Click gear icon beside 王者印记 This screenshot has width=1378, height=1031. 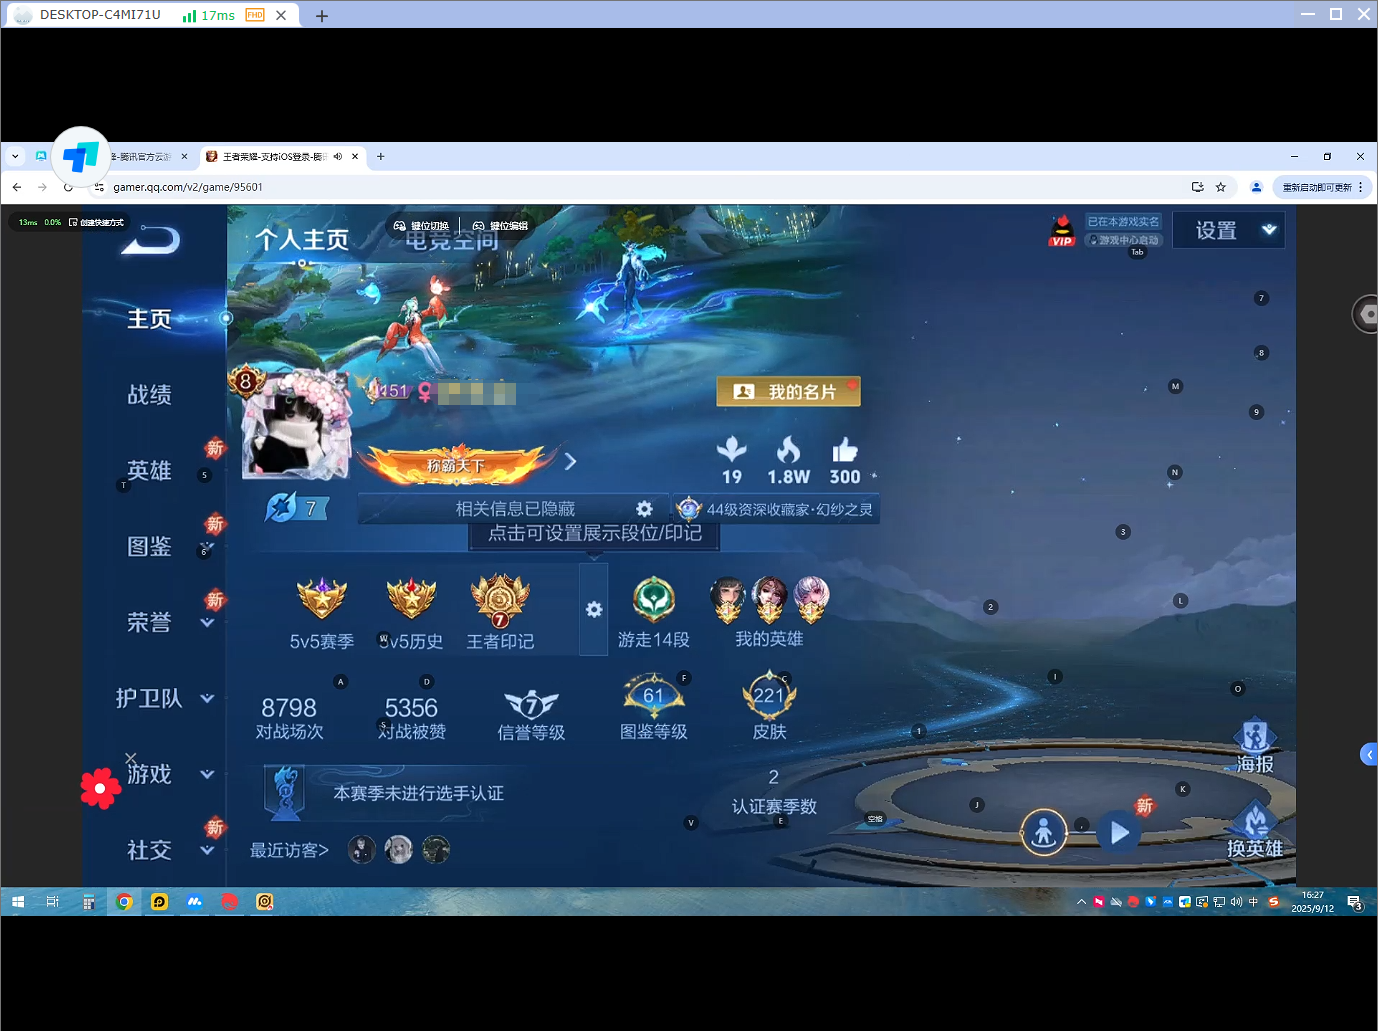tap(594, 610)
